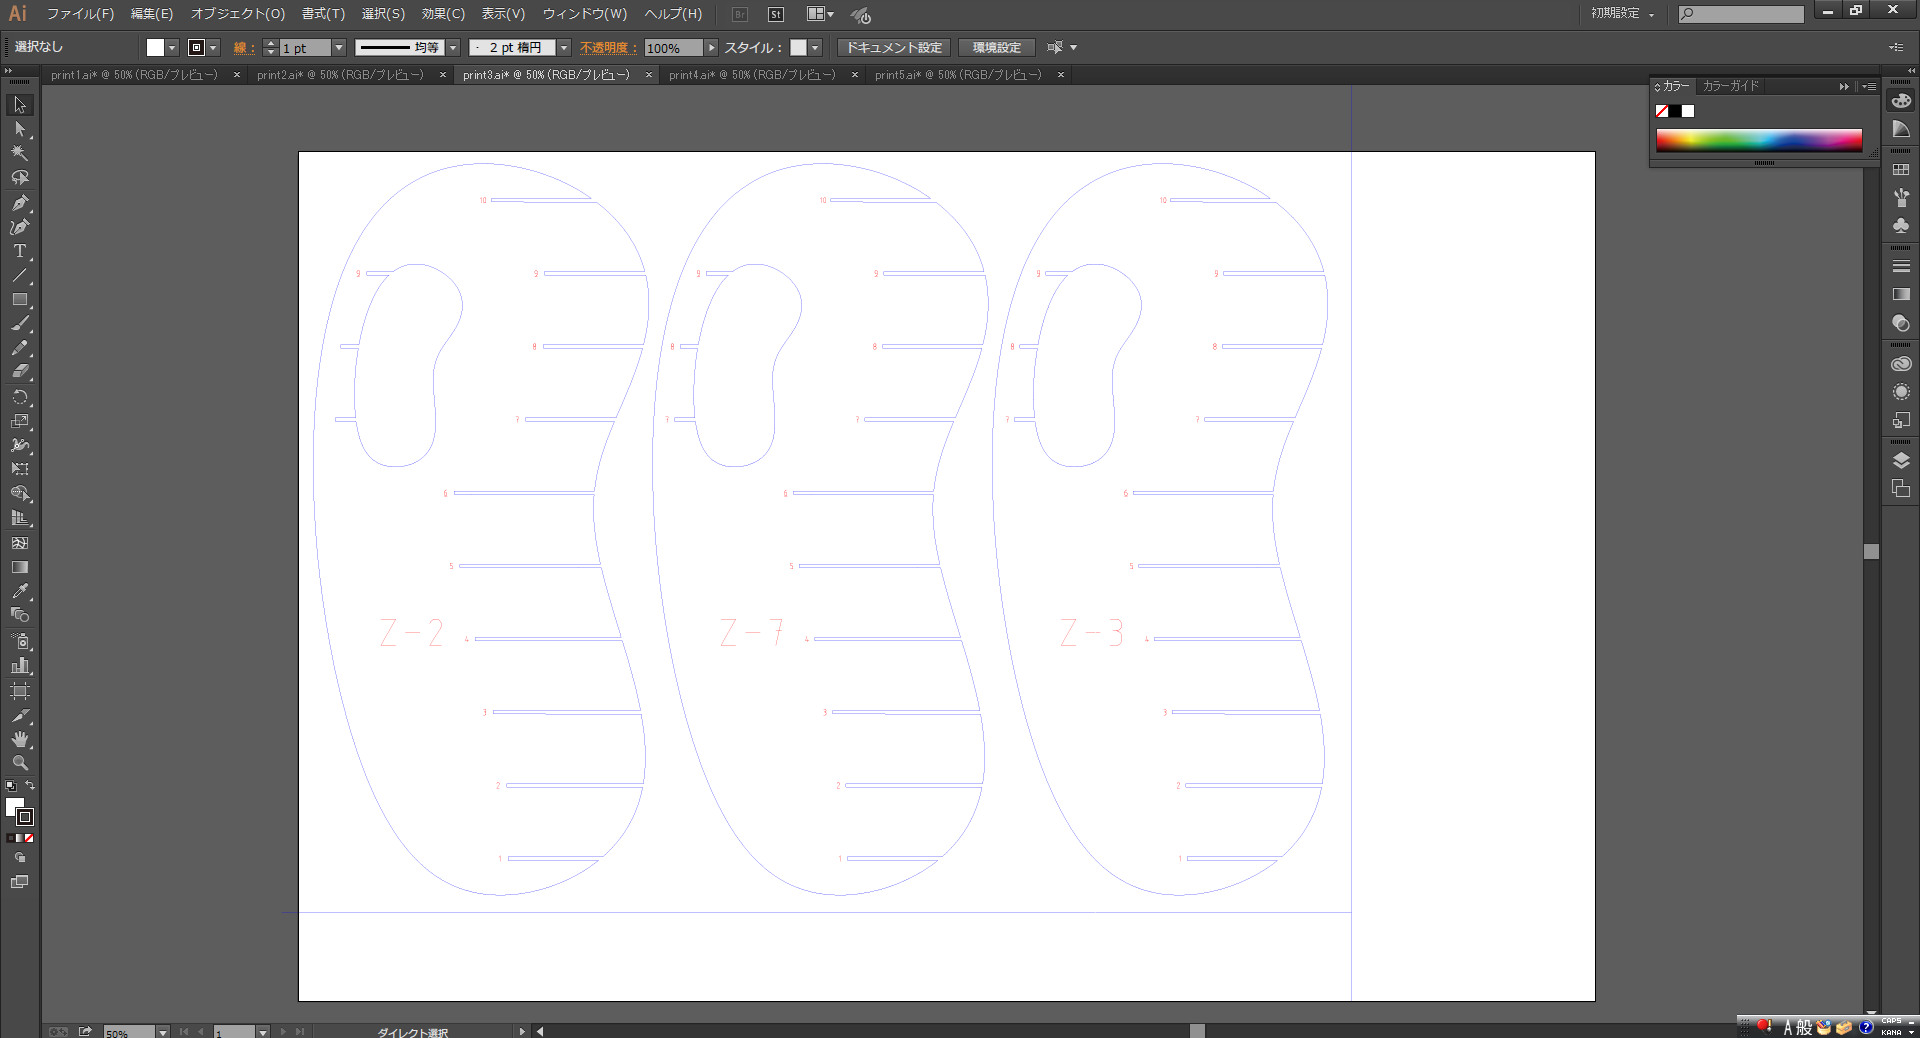Open brush definition 2 pt 楕円 dropdown
This screenshot has height=1038, width=1920.
[564, 48]
